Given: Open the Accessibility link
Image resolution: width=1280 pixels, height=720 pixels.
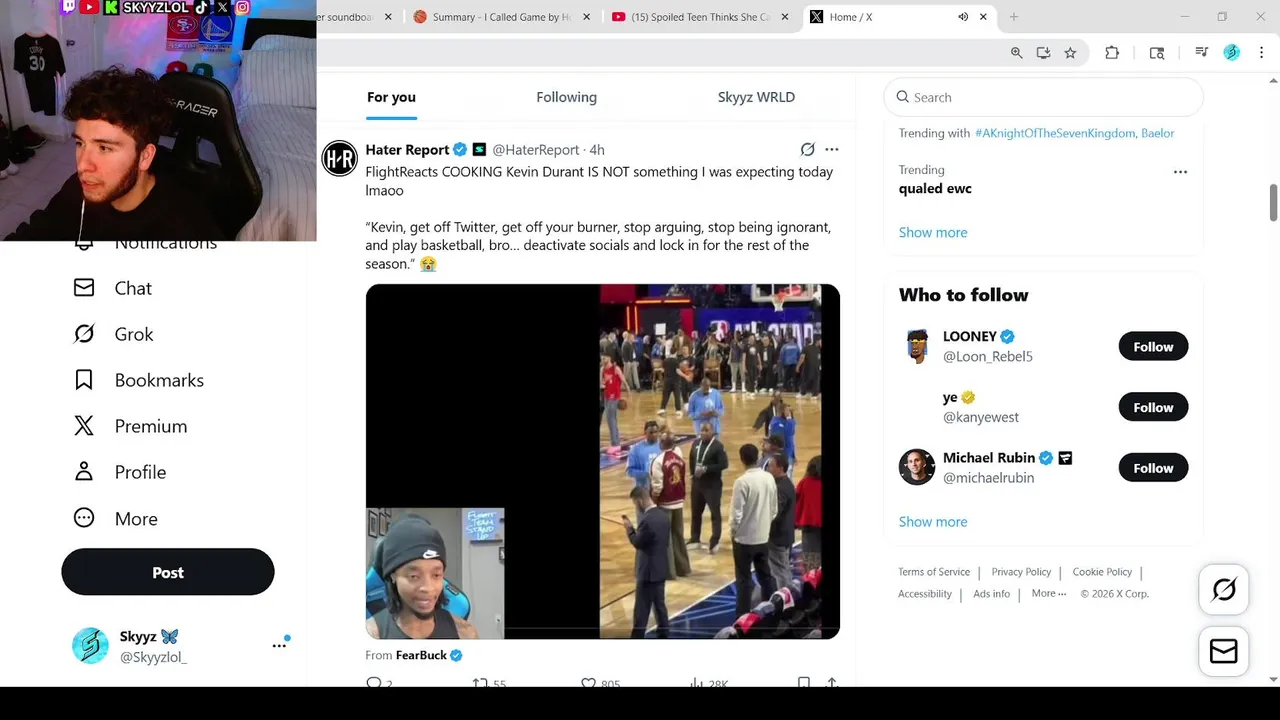Looking at the screenshot, I should click(x=925, y=594).
